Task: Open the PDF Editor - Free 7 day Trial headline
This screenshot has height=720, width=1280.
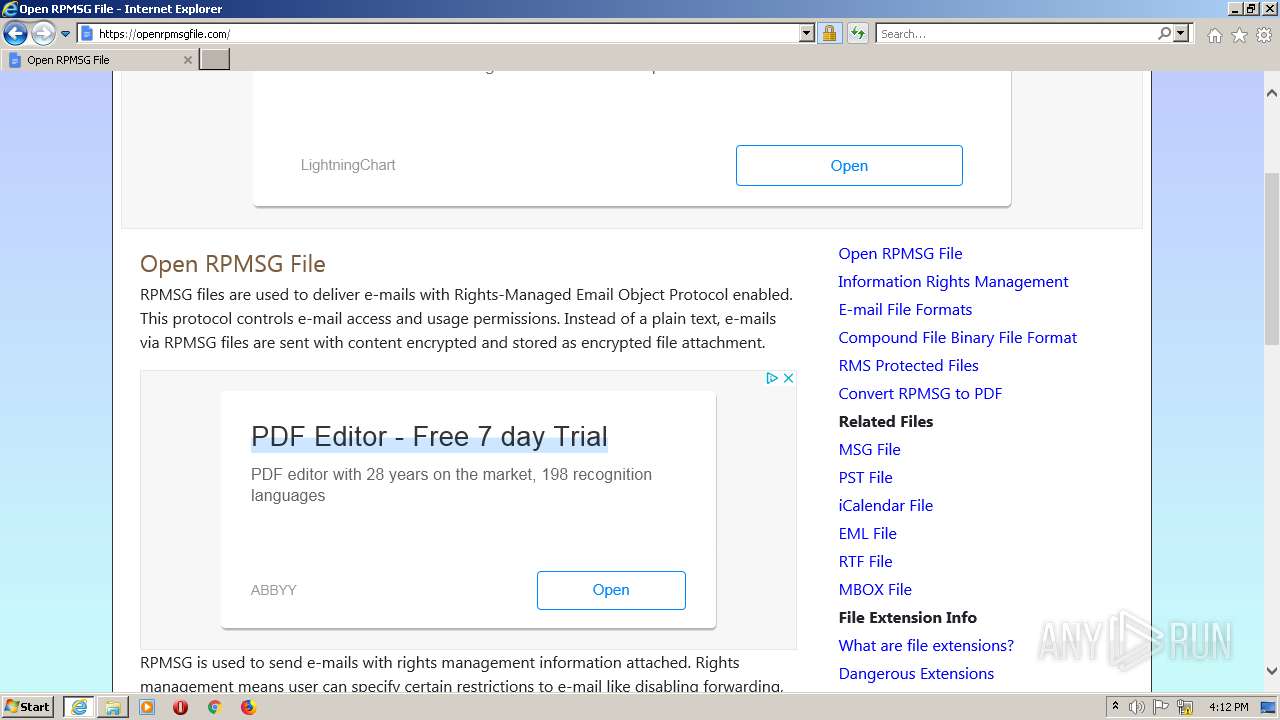Action: [429, 437]
